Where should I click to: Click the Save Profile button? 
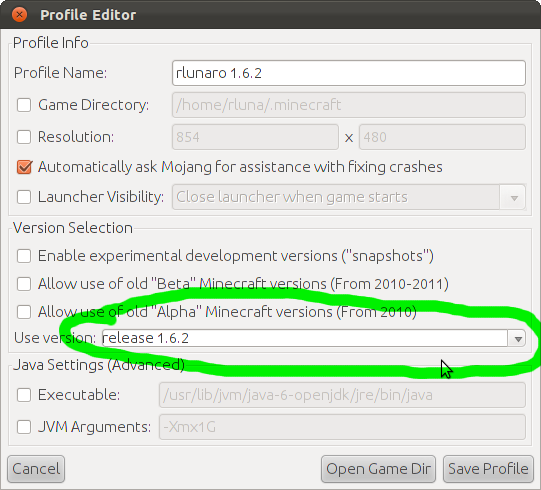click(488, 469)
